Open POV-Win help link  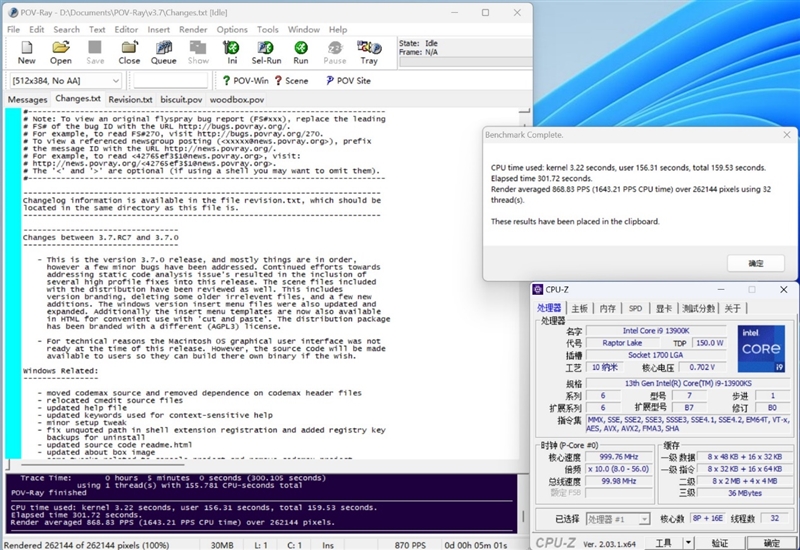coord(245,81)
